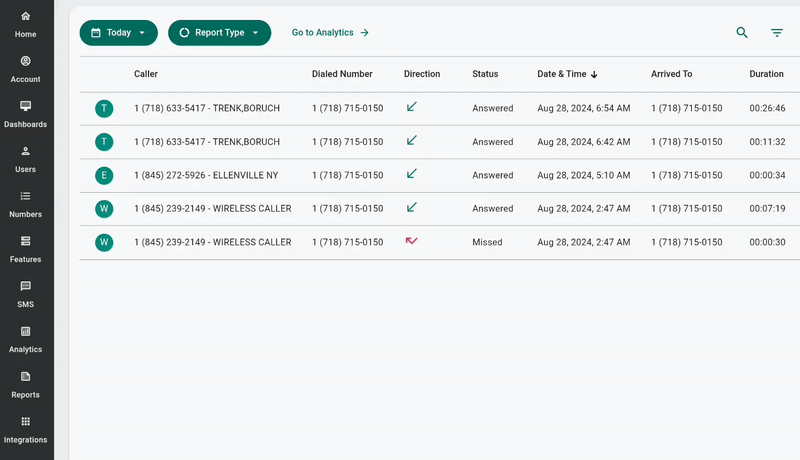Go to Dashboards in sidebar

26,115
